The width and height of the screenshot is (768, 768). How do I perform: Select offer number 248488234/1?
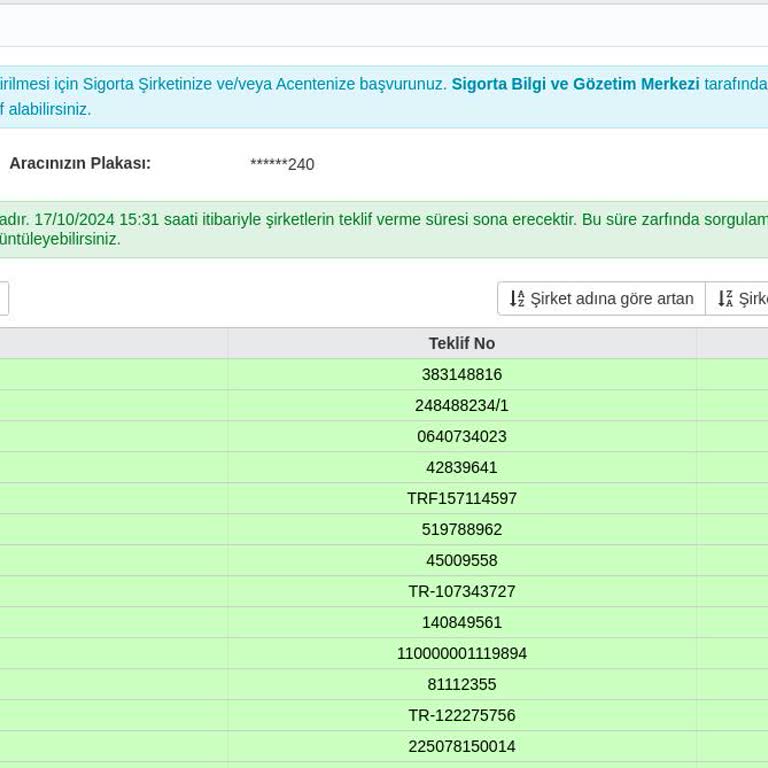462,405
